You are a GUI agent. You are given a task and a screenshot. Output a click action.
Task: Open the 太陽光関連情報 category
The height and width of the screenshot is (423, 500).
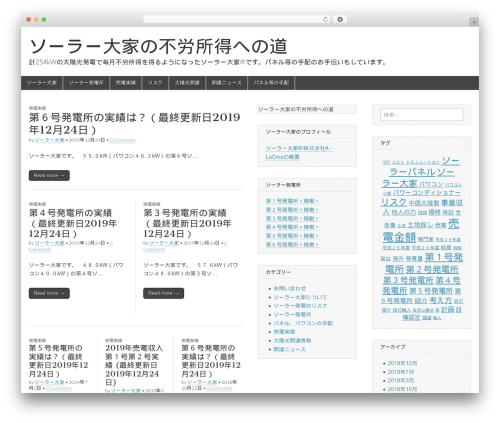click(292, 340)
